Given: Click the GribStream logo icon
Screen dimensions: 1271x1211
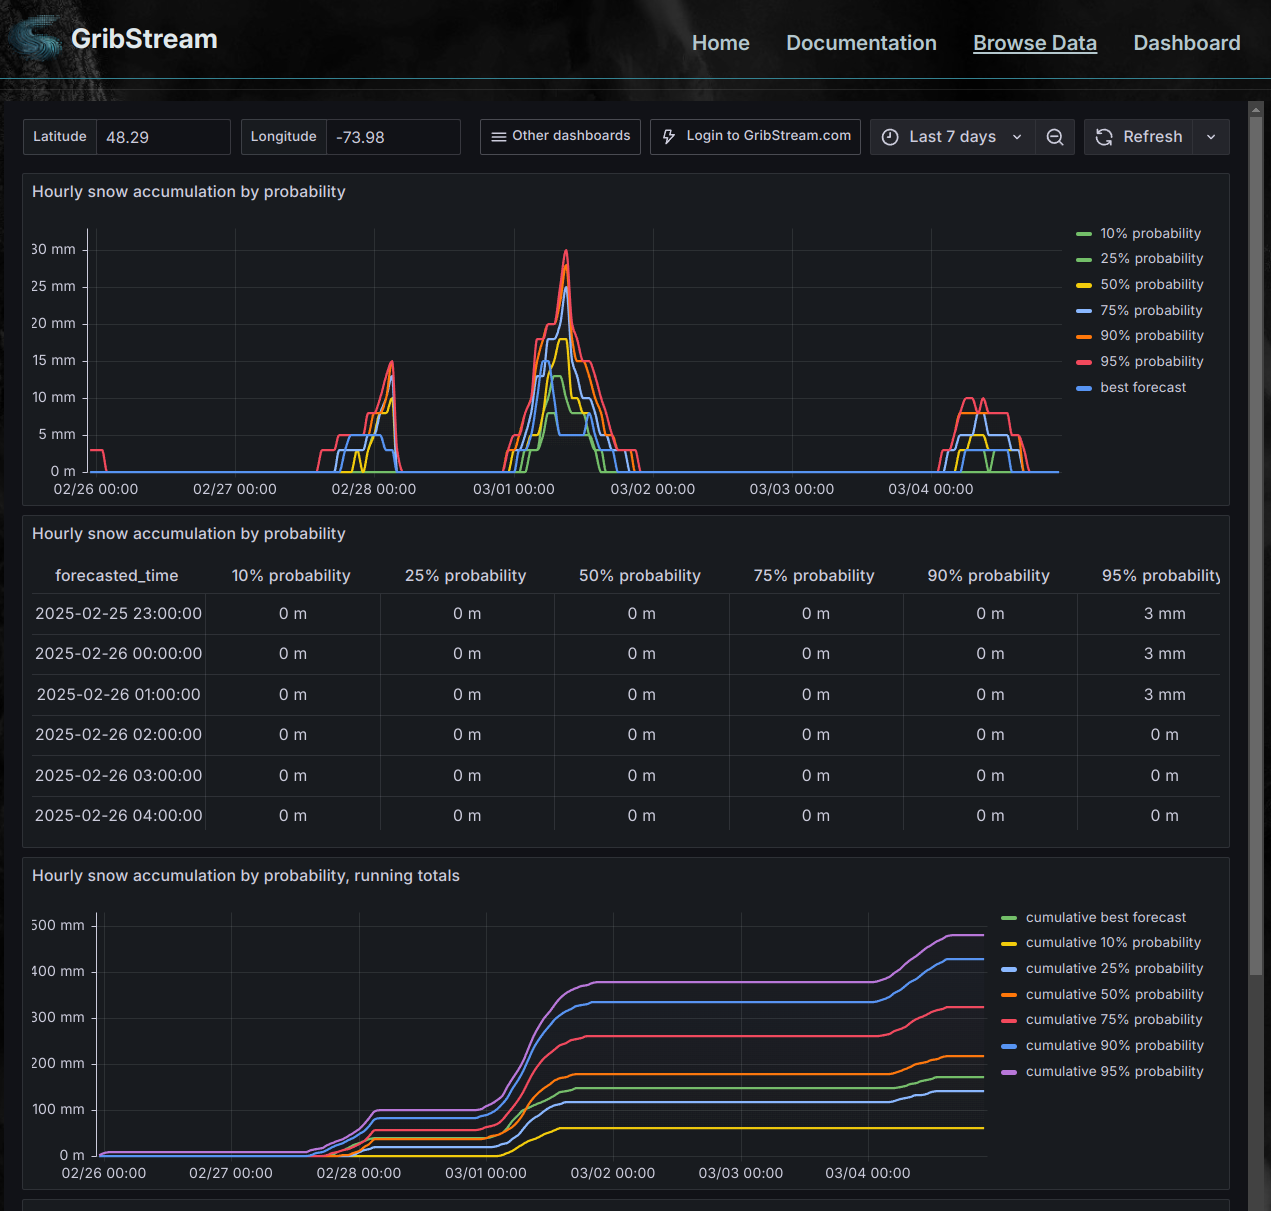Looking at the screenshot, I should coord(36,40).
